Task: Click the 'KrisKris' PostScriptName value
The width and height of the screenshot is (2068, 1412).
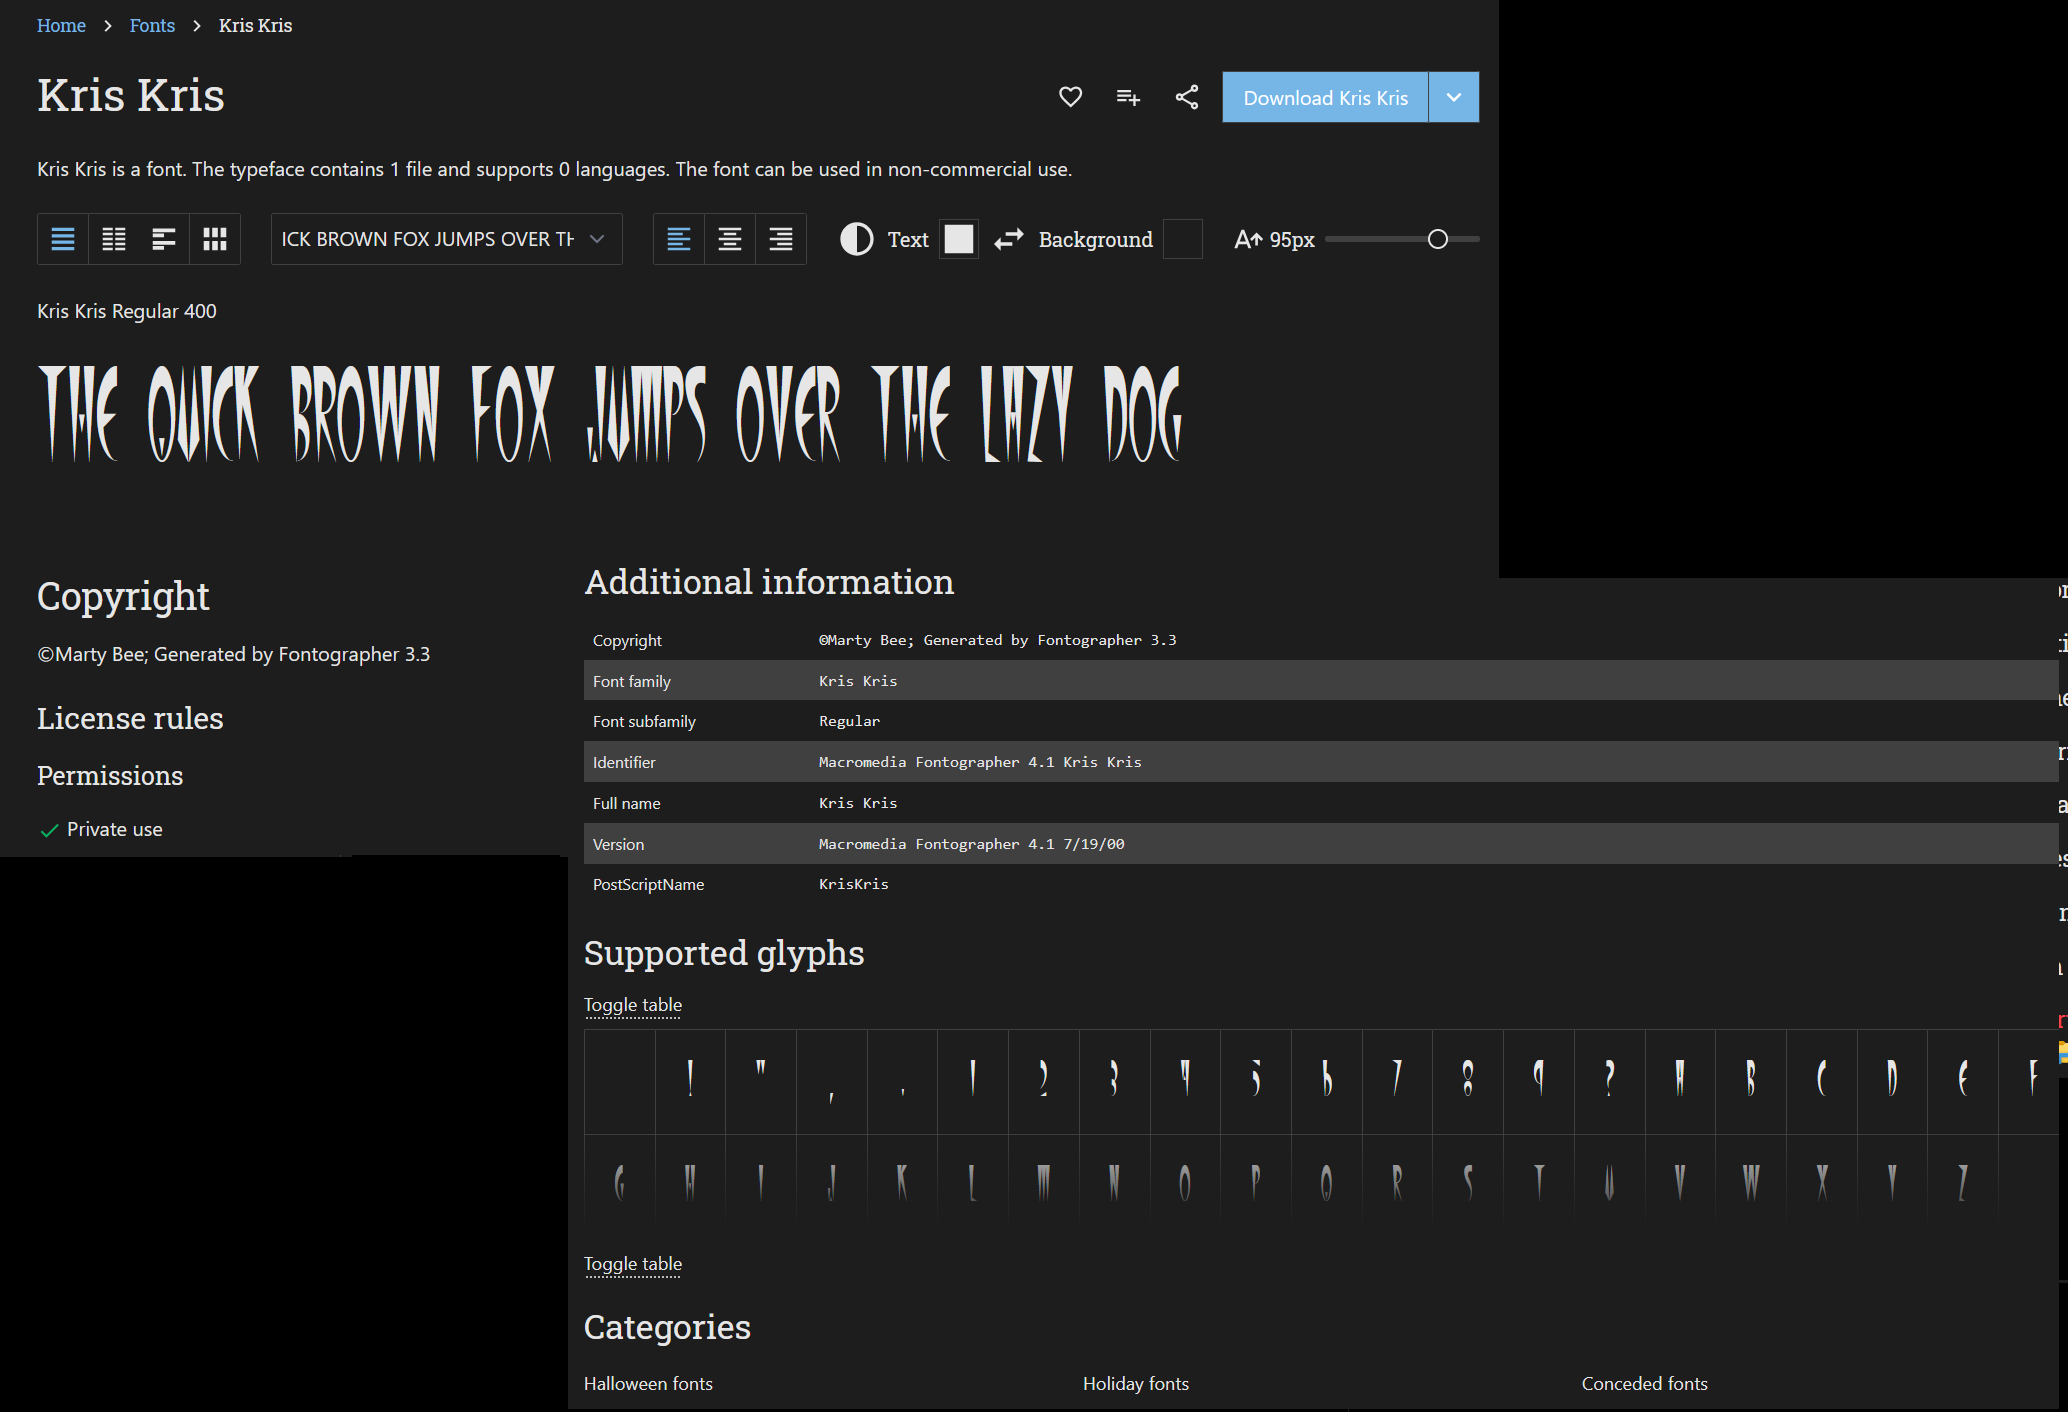Action: [x=853, y=884]
